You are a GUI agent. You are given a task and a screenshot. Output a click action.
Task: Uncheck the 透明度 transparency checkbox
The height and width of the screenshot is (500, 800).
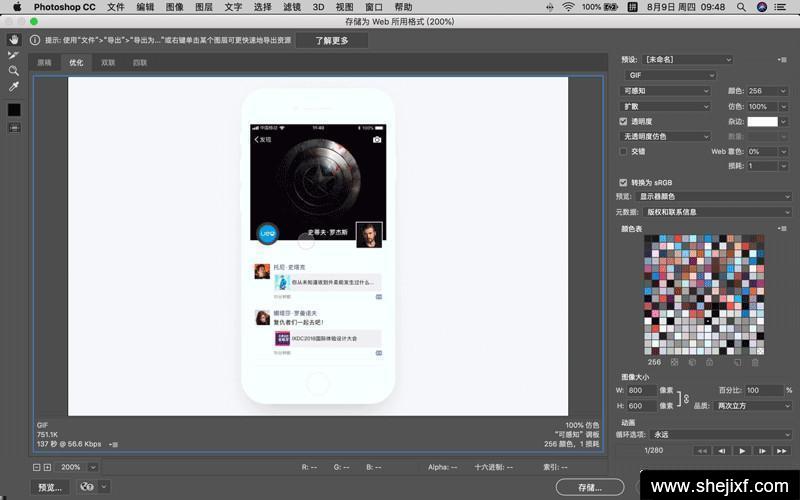coord(624,121)
